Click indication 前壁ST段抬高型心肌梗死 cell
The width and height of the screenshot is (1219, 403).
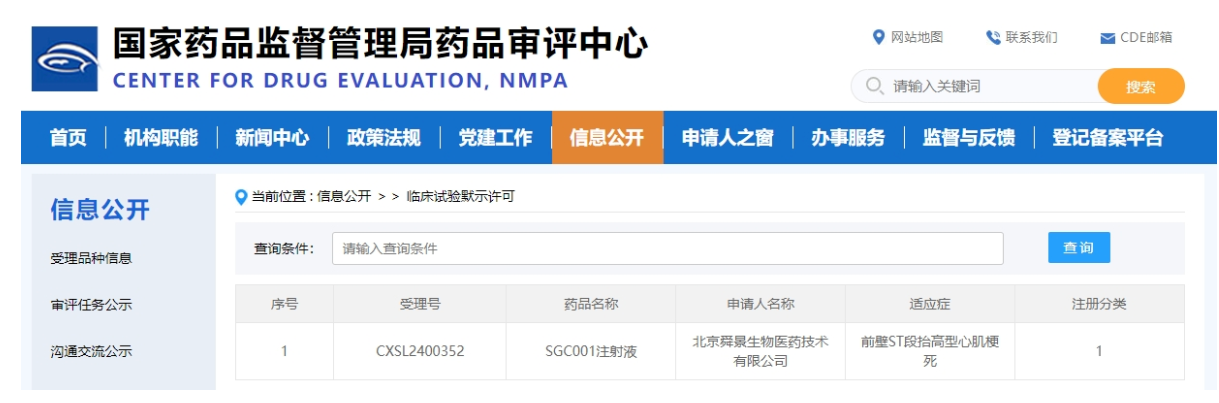930,351
